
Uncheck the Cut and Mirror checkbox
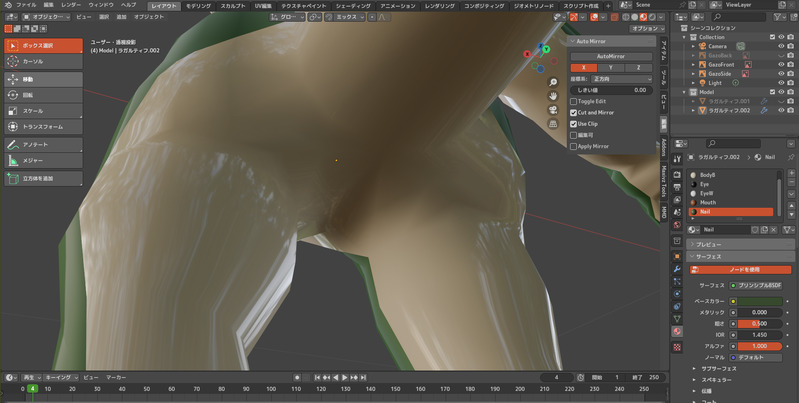point(573,113)
